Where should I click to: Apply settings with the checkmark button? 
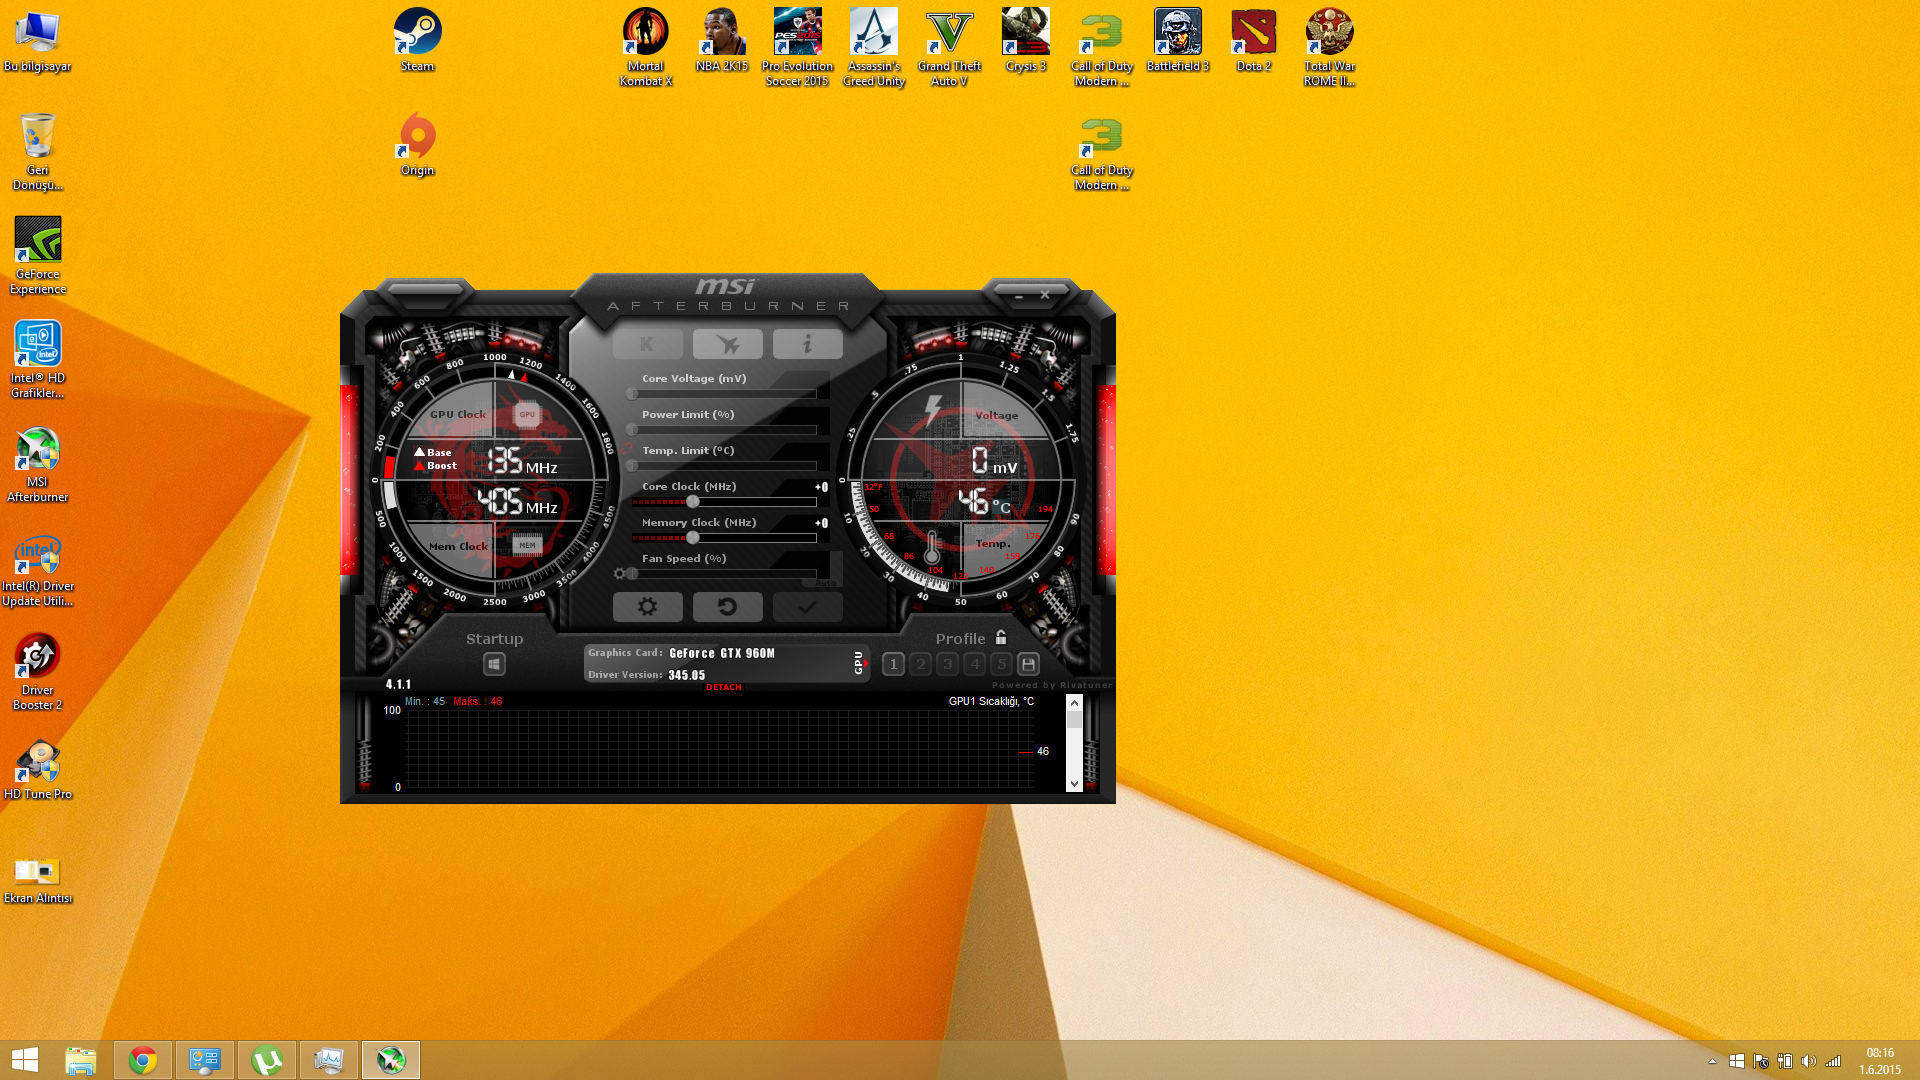click(807, 607)
